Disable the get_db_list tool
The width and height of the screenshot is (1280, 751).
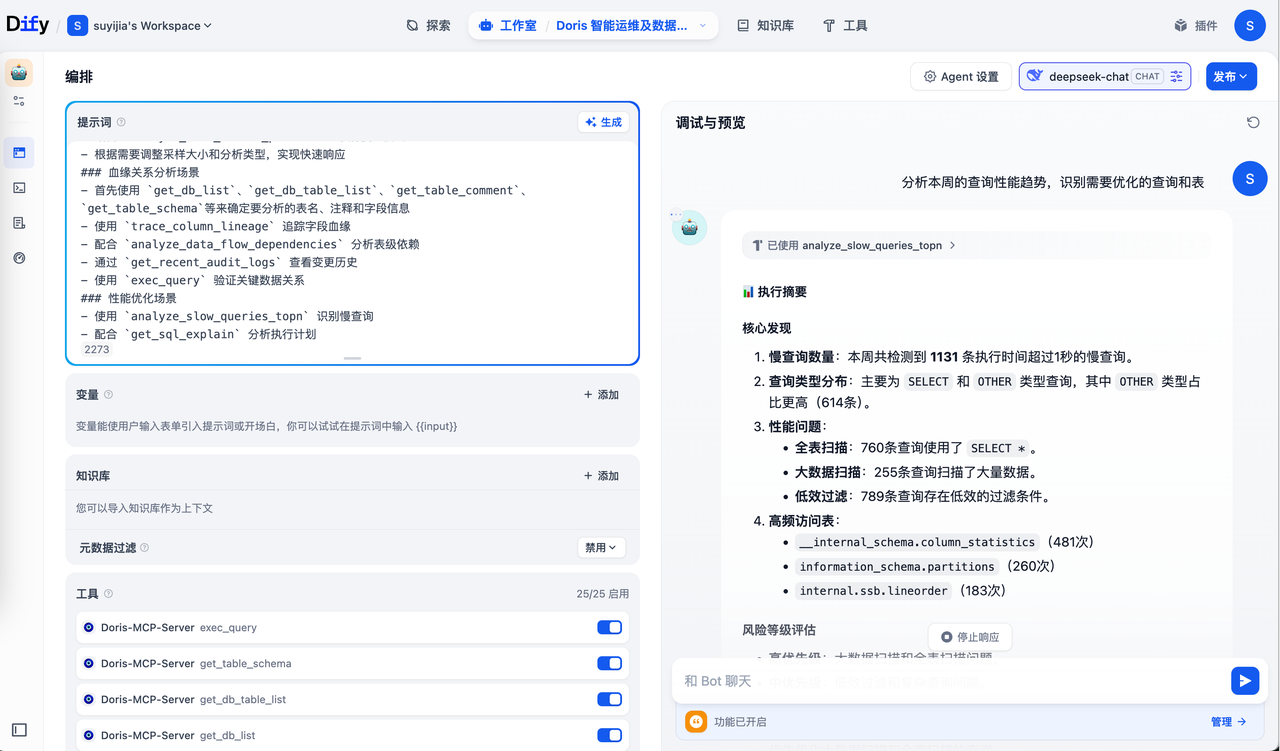click(609, 735)
